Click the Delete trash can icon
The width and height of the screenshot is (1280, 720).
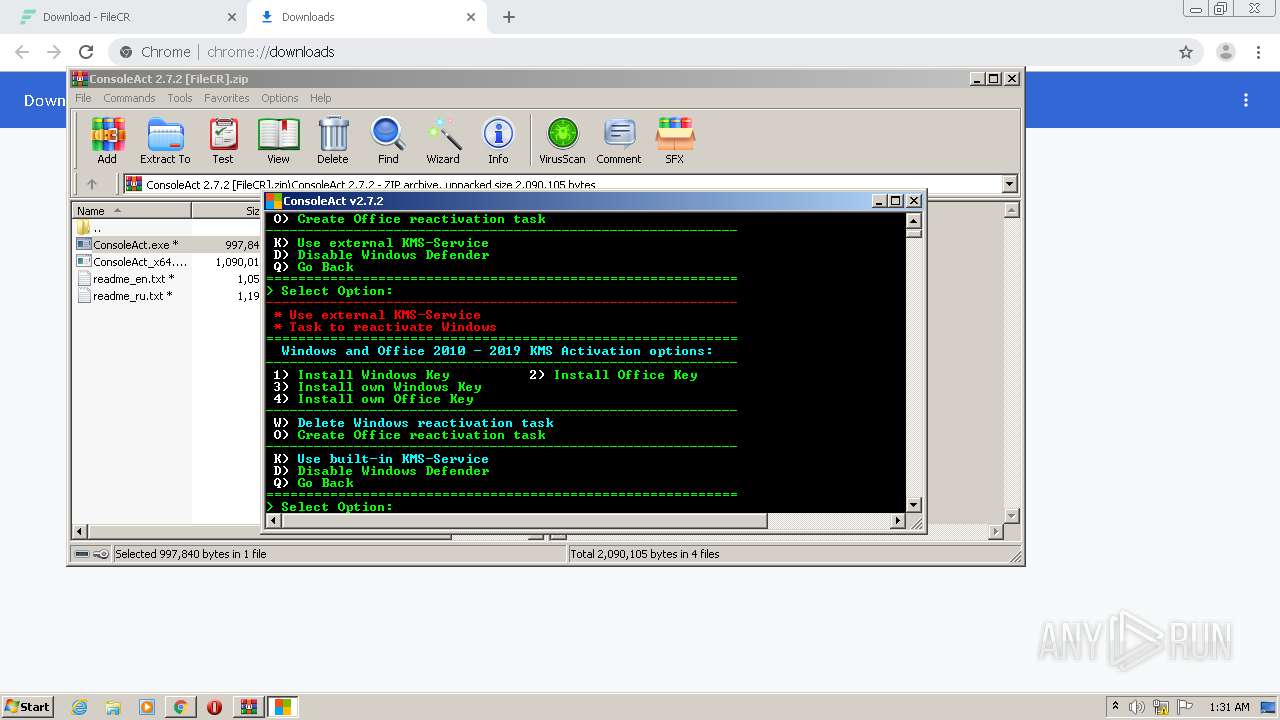click(333, 140)
